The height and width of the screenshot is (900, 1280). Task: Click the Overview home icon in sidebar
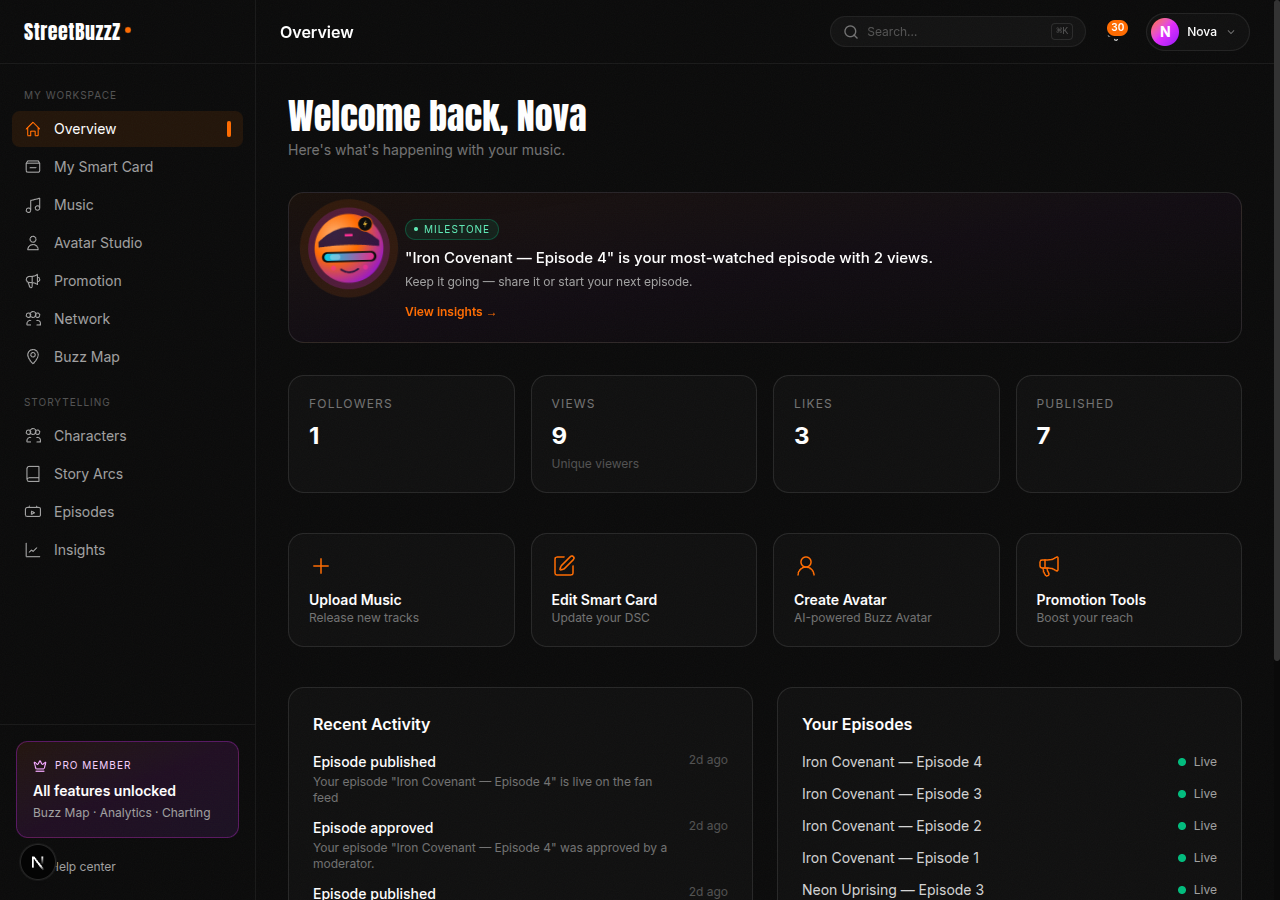point(33,129)
